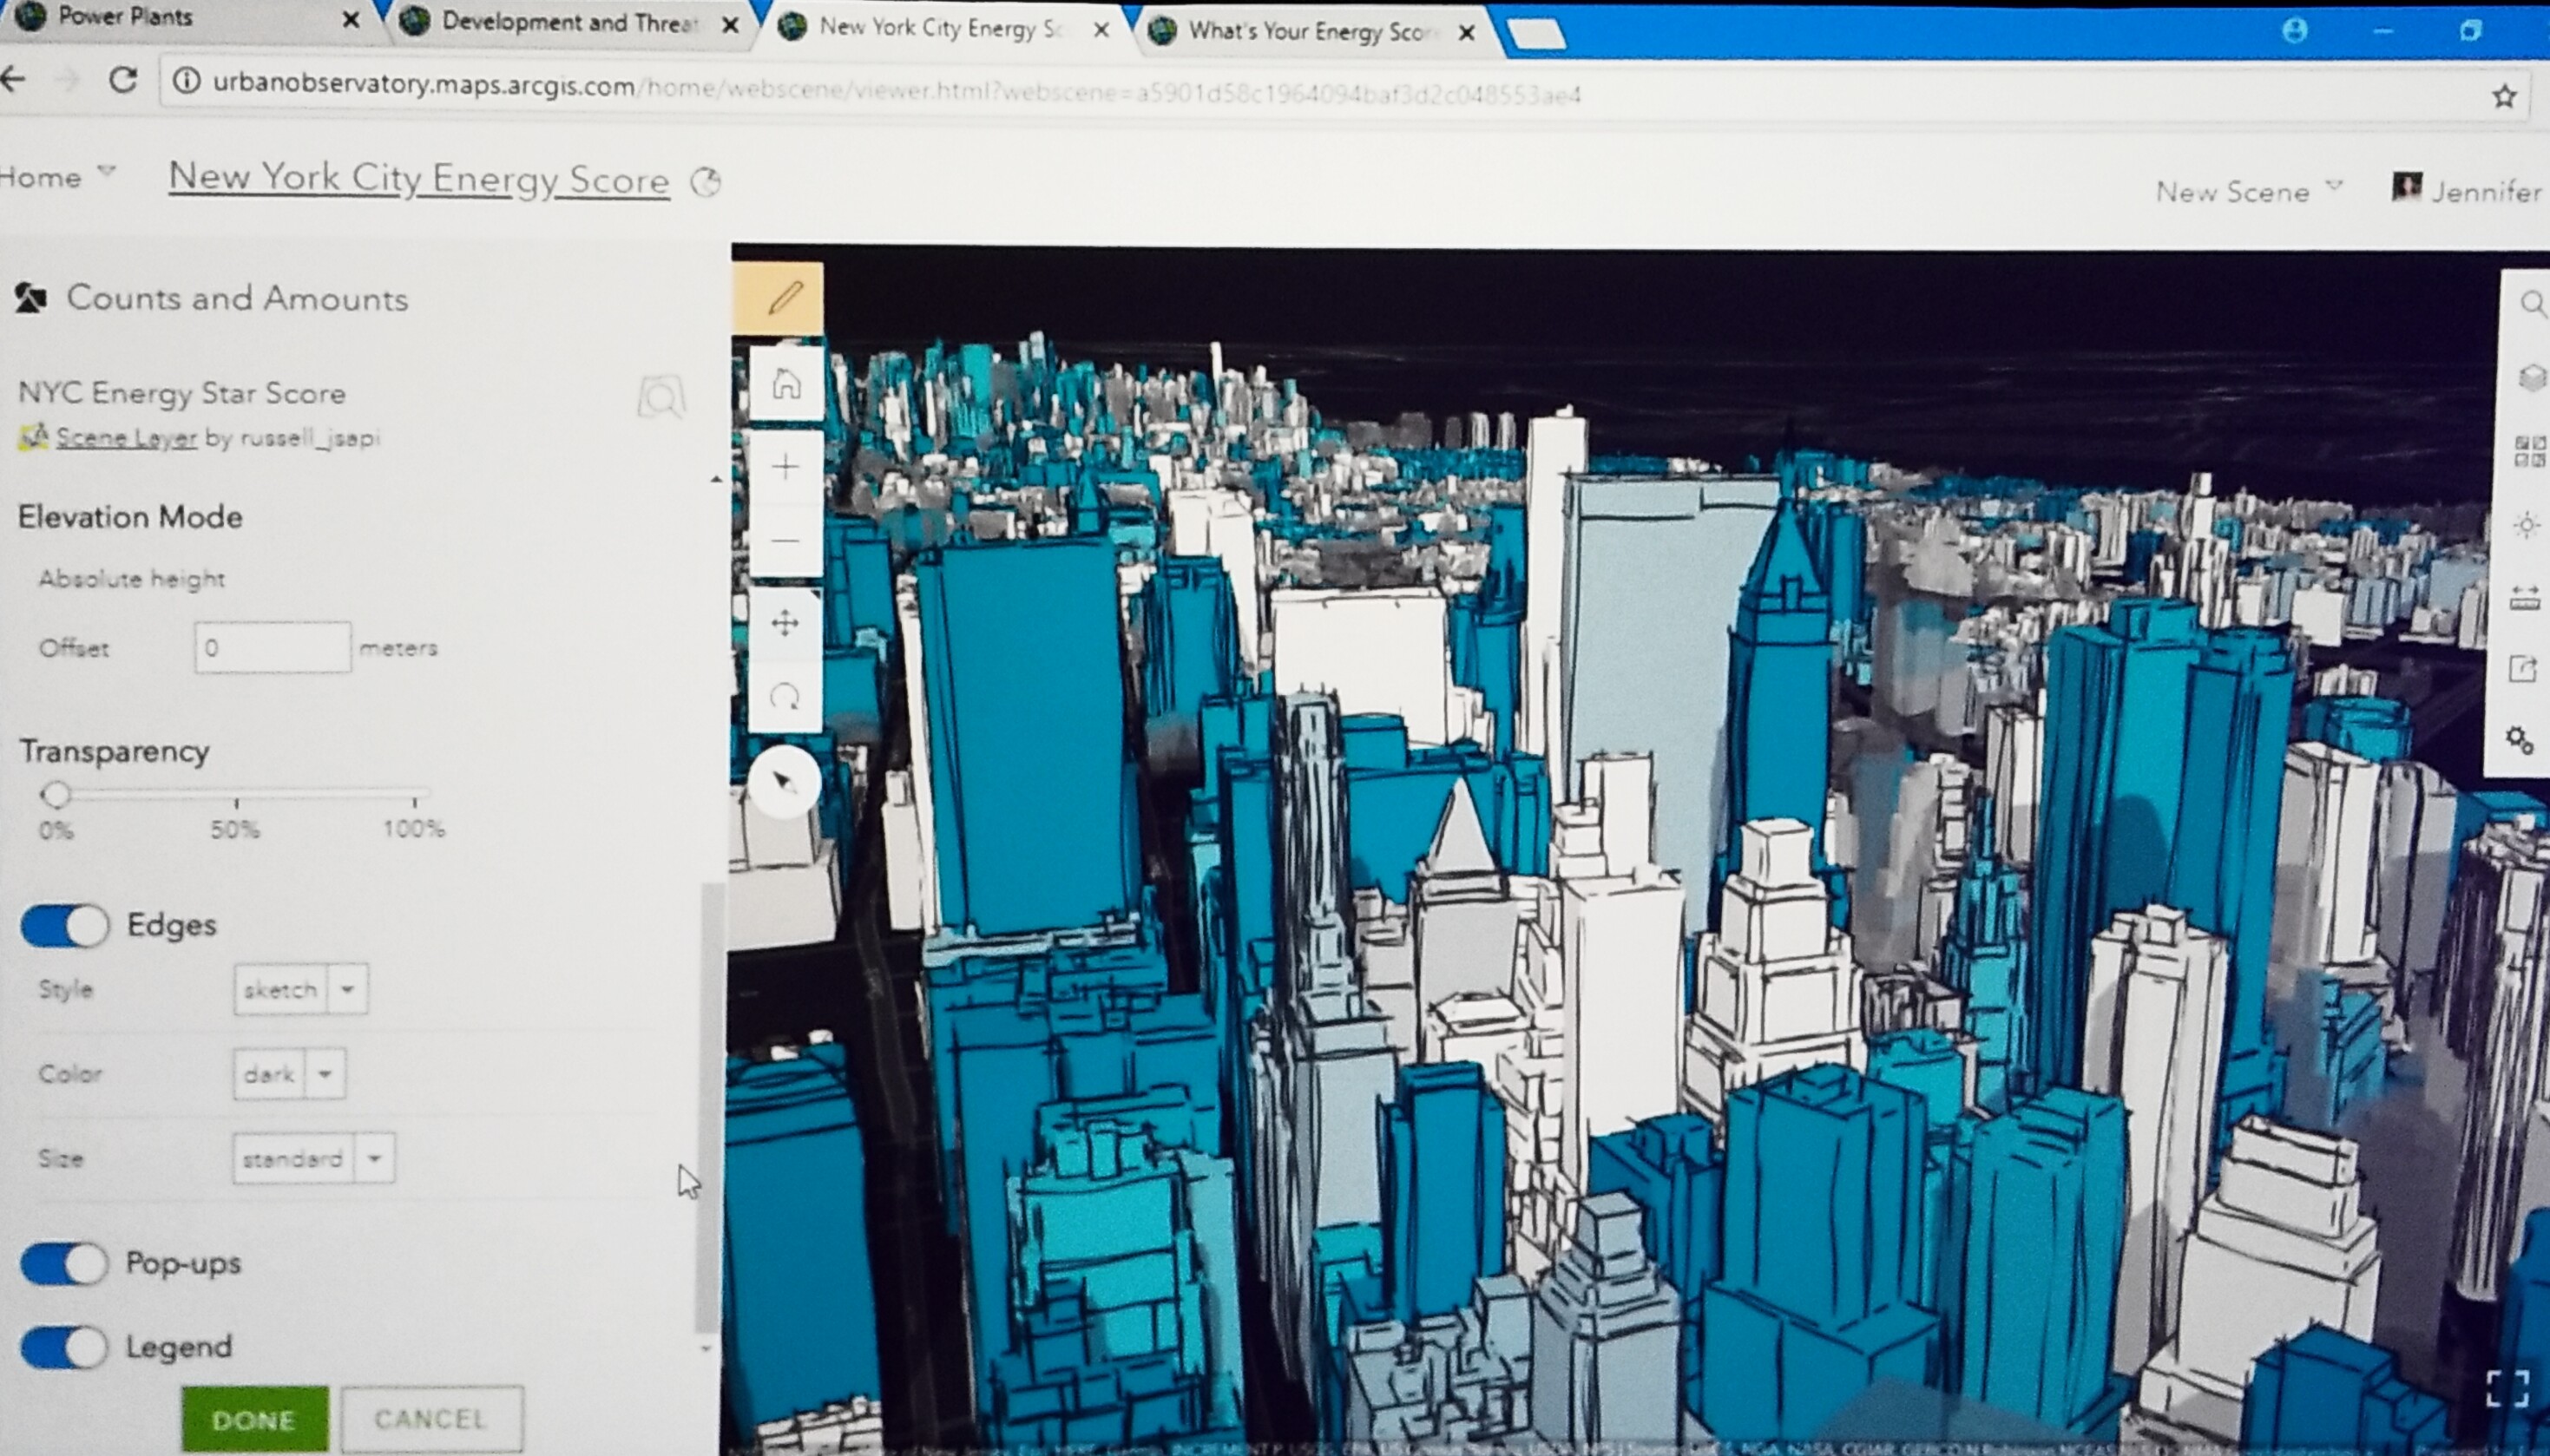This screenshot has width=2550, height=1456.
Task: Open the edge Size standard dropdown
Action: 313,1158
